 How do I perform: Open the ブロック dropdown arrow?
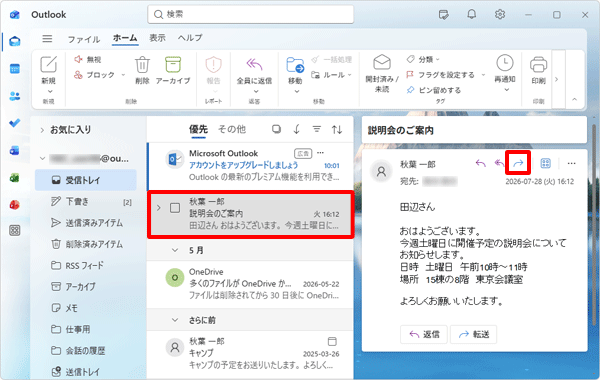click(x=123, y=75)
